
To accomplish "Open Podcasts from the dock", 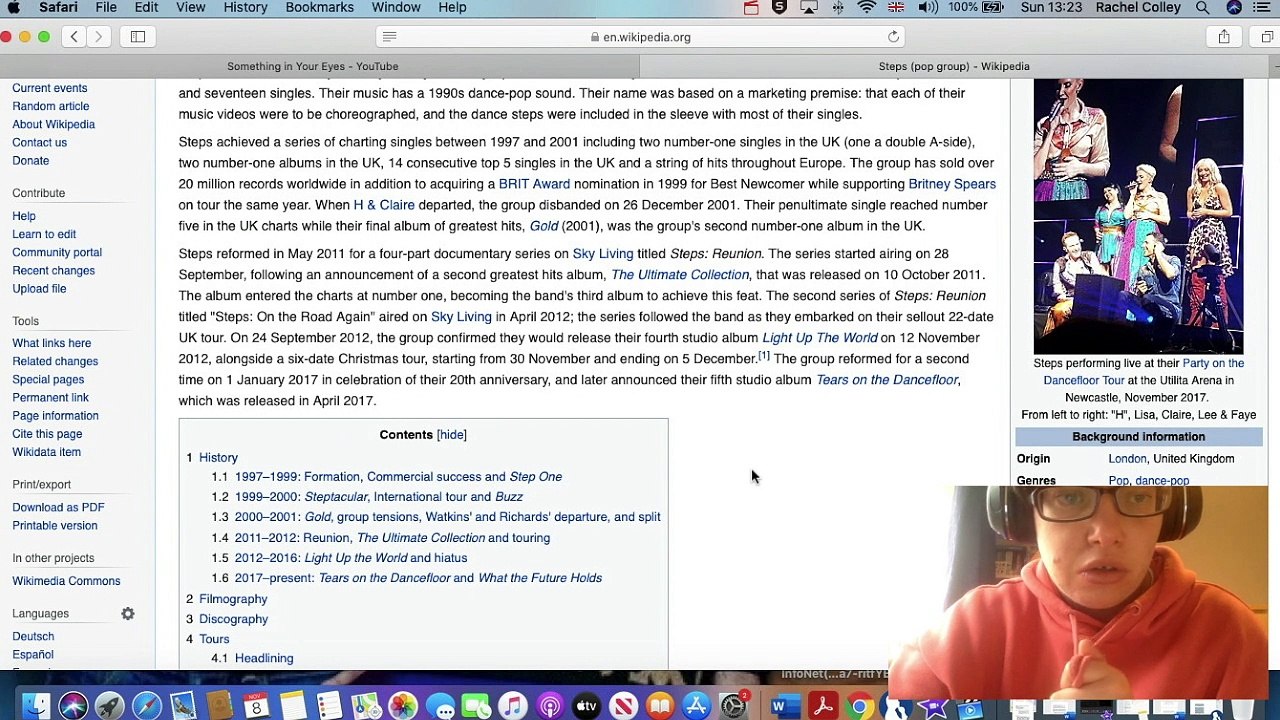I will [550, 706].
